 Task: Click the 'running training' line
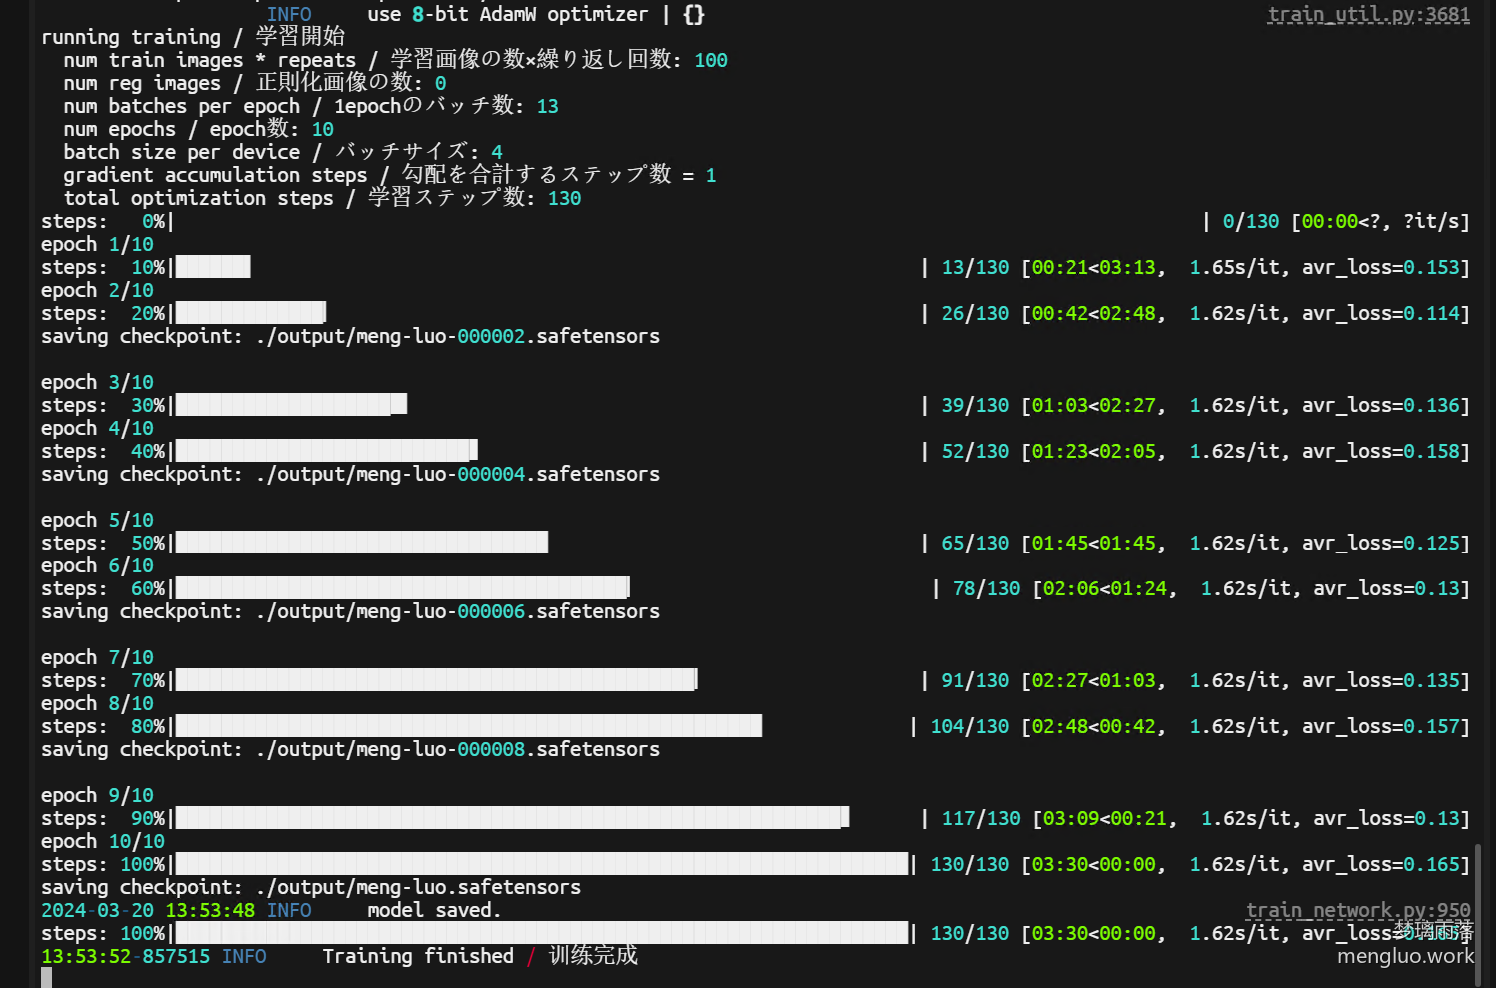(193, 37)
